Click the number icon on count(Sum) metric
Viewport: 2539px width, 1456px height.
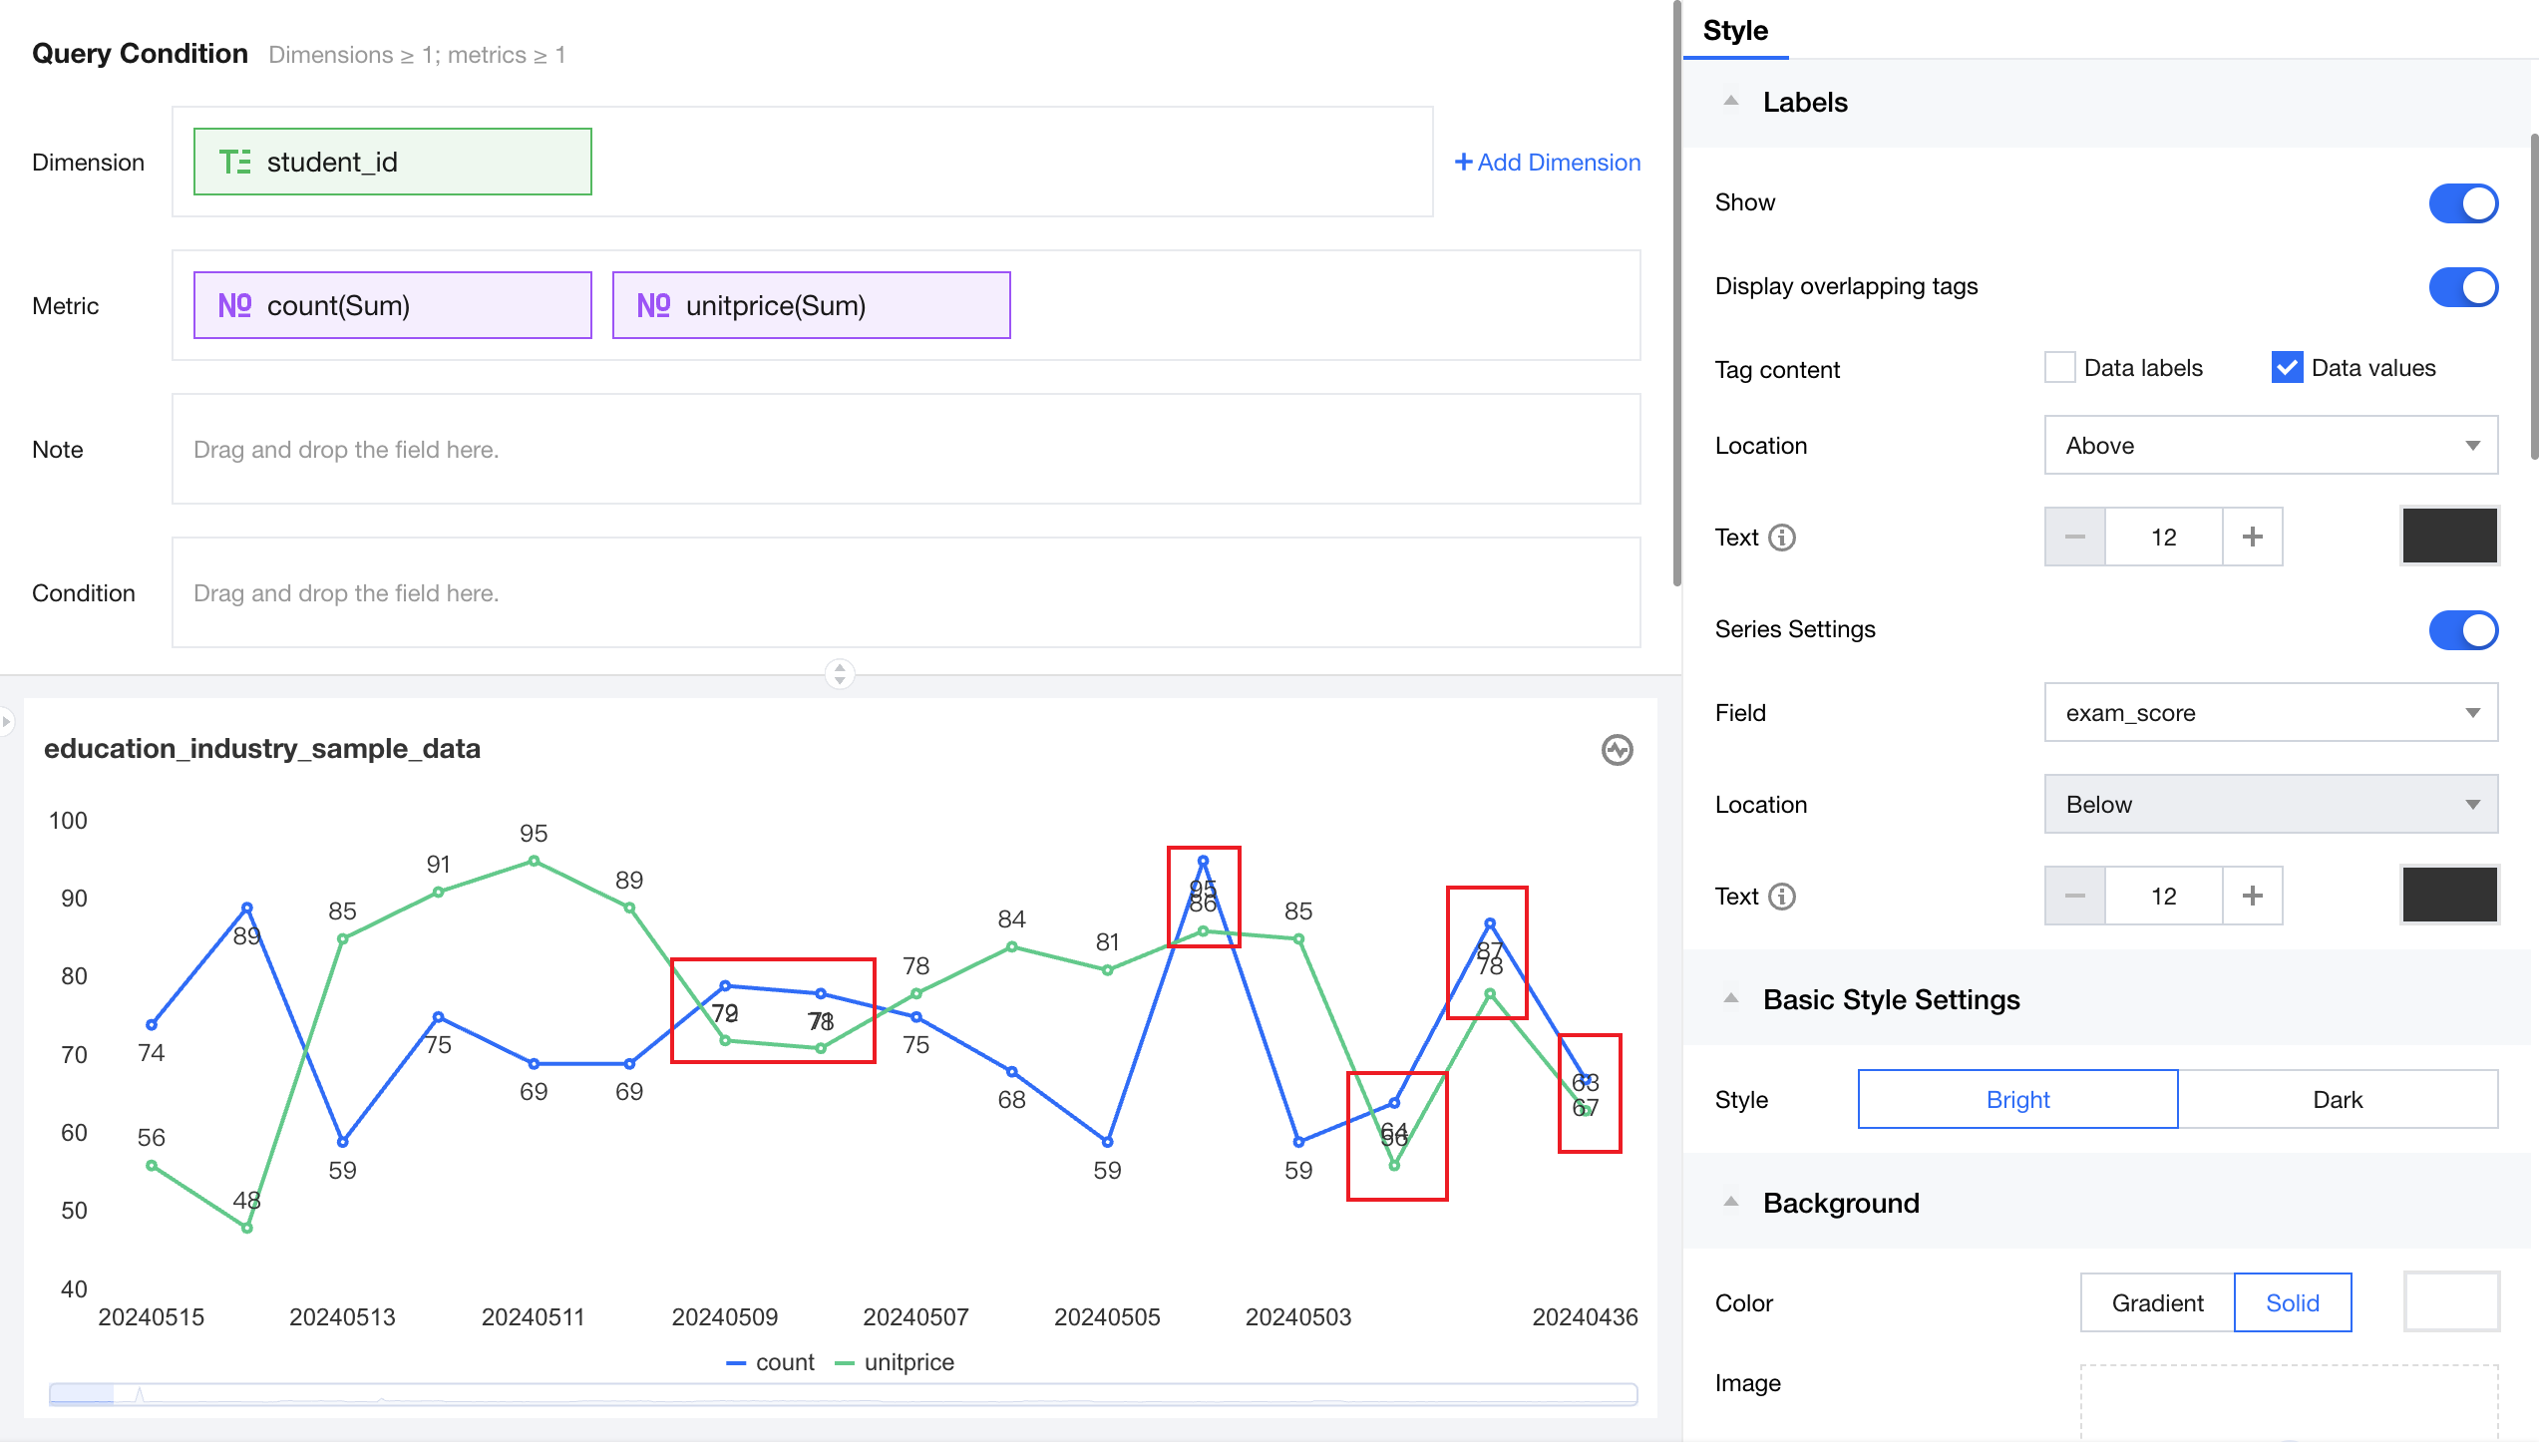[234, 305]
